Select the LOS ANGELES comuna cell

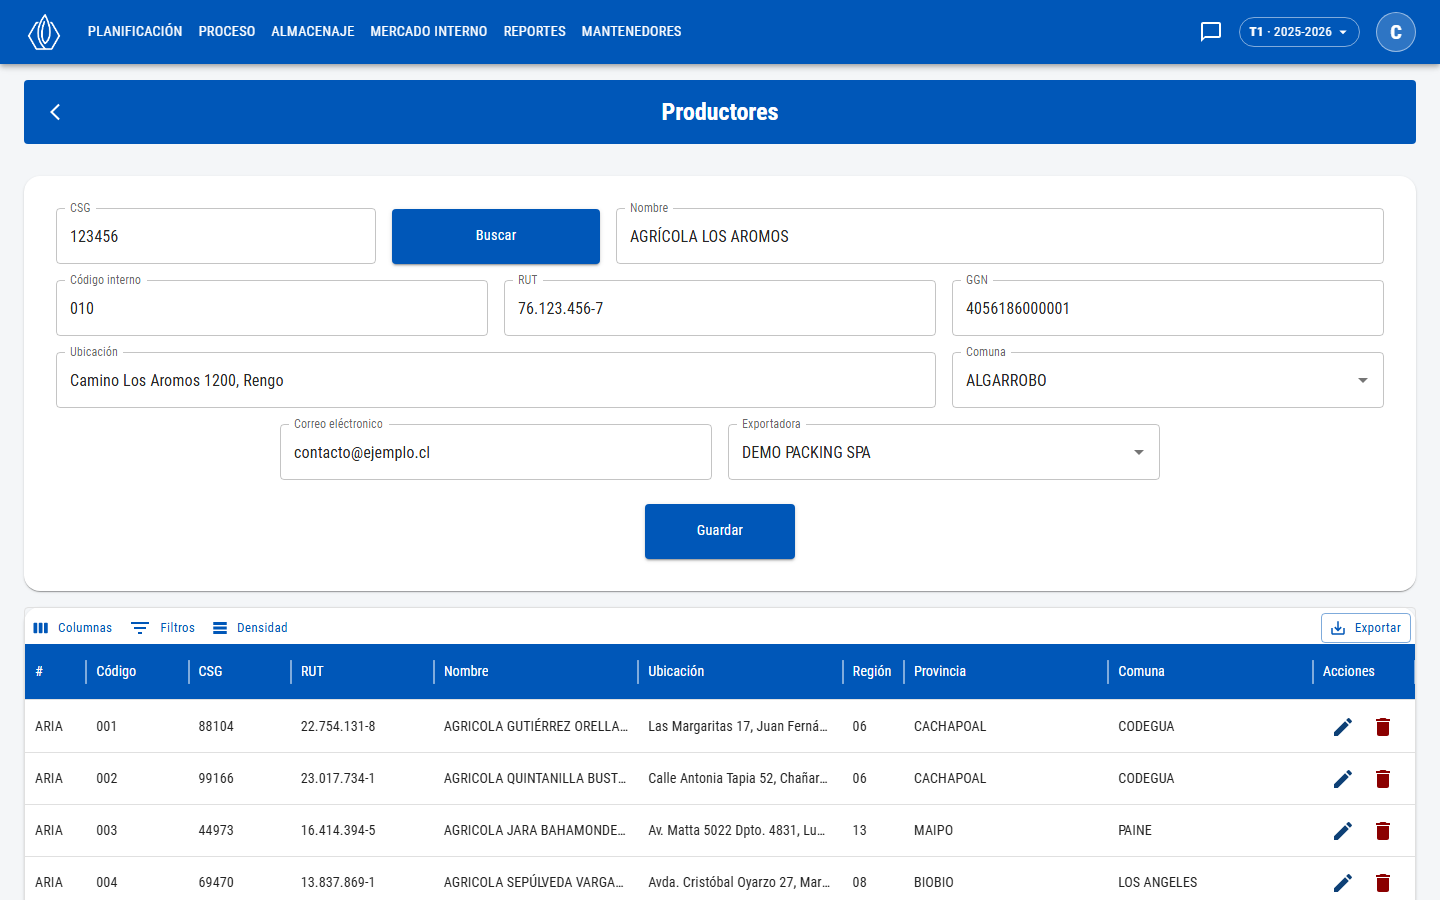pyautogui.click(x=1158, y=883)
